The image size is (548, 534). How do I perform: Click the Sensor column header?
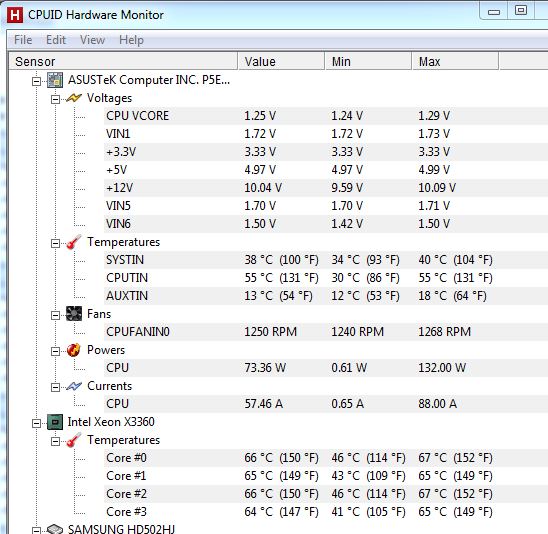click(x=123, y=62)
